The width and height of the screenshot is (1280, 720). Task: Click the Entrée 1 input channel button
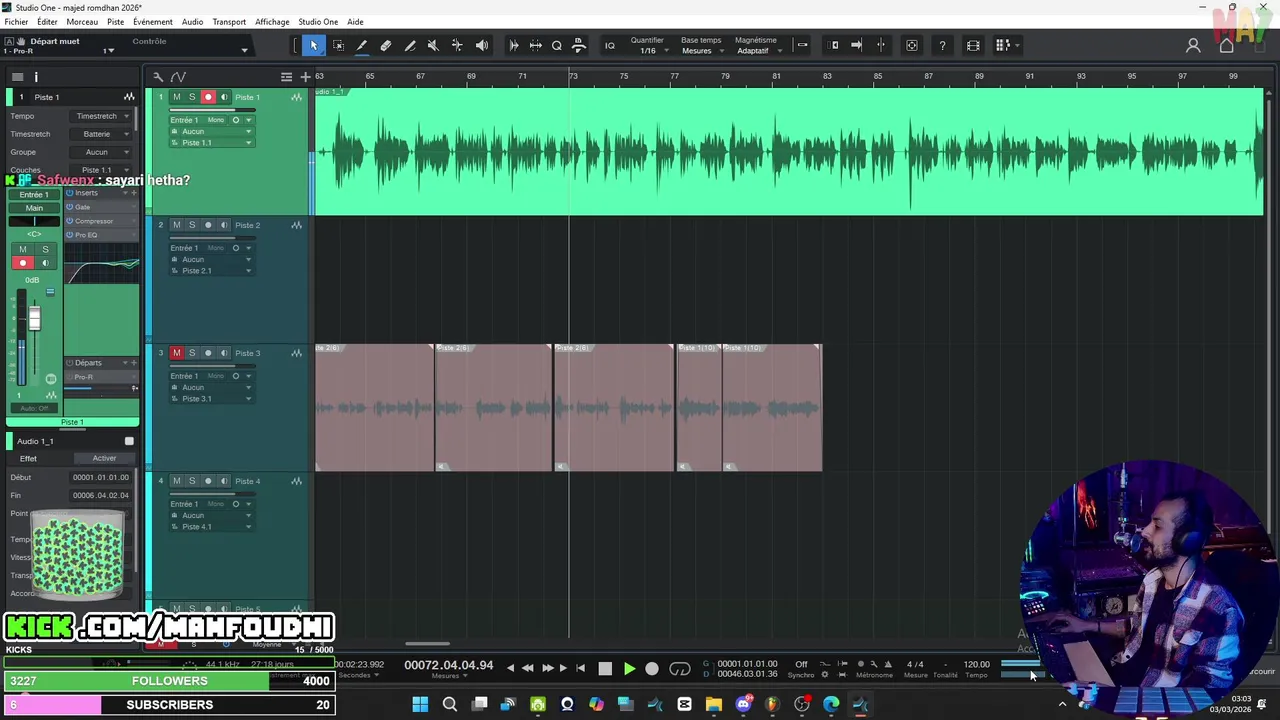pyautogui.click(x=34, y=195)
